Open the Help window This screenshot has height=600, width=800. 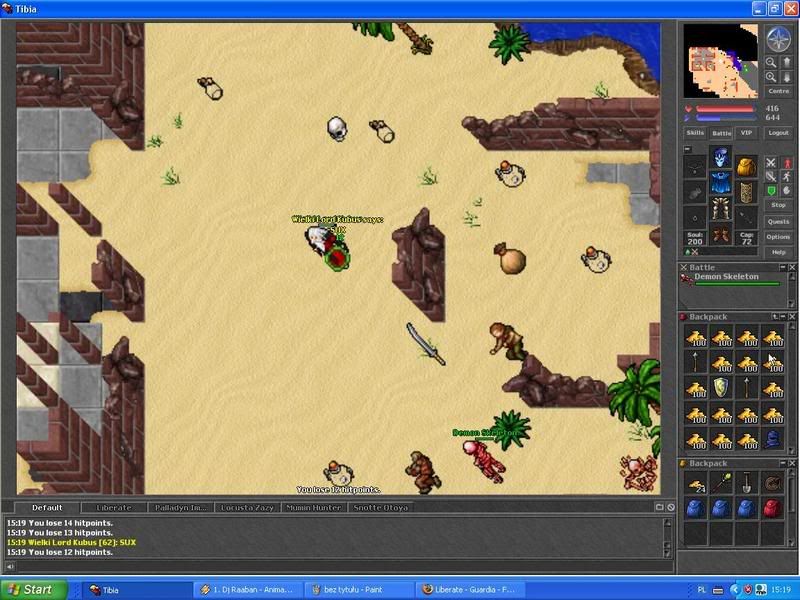[x=779, y=253]
